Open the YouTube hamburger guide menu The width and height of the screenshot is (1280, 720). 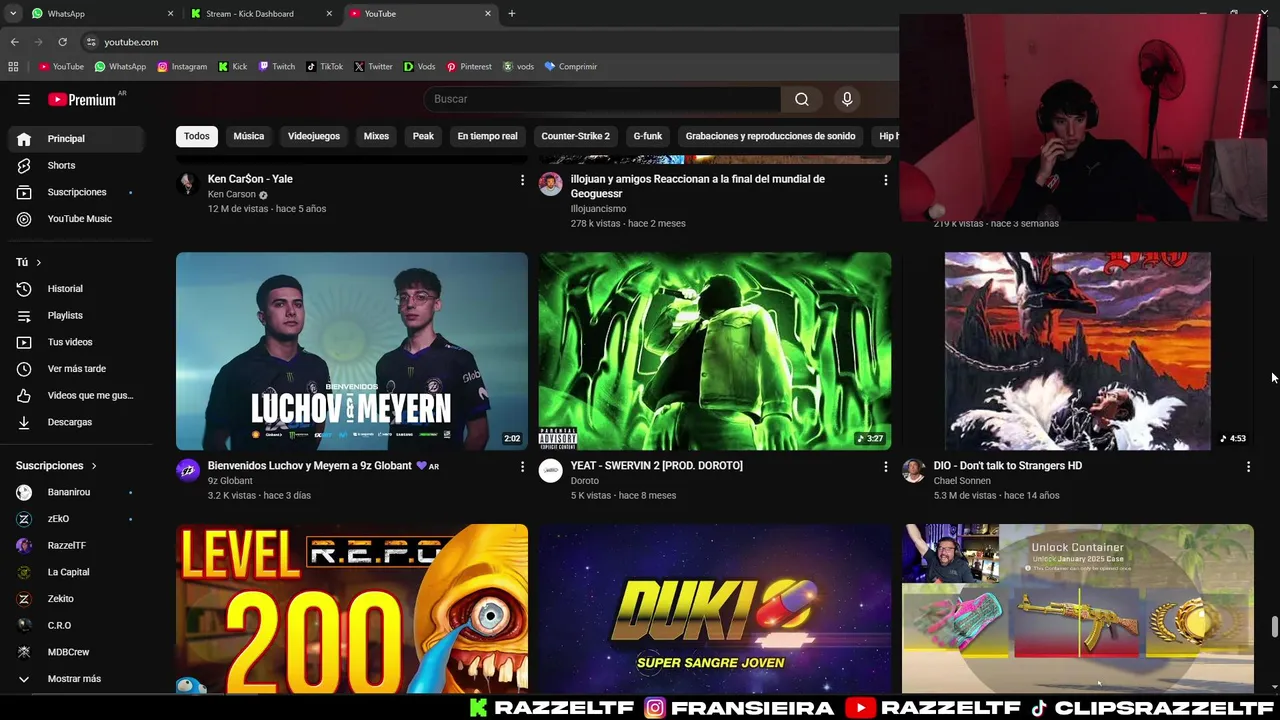click(24, 99)
